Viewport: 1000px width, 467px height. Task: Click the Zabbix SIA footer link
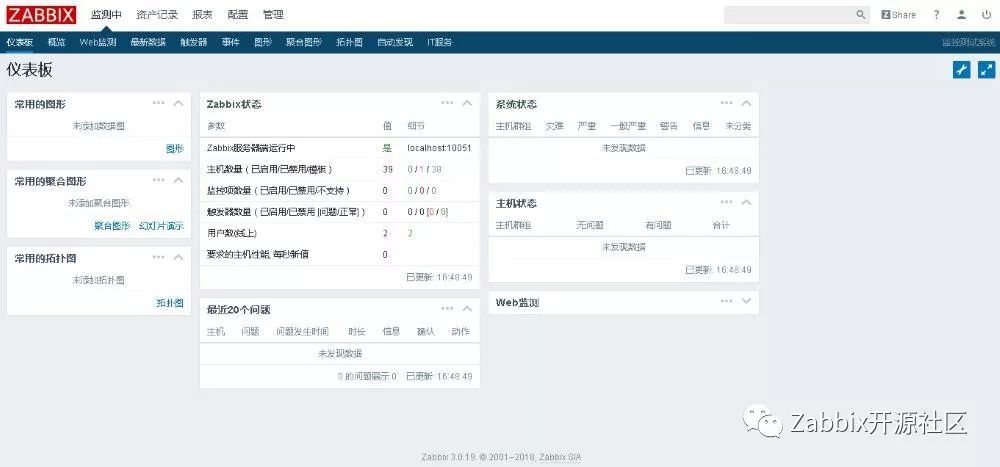[560, 457]
